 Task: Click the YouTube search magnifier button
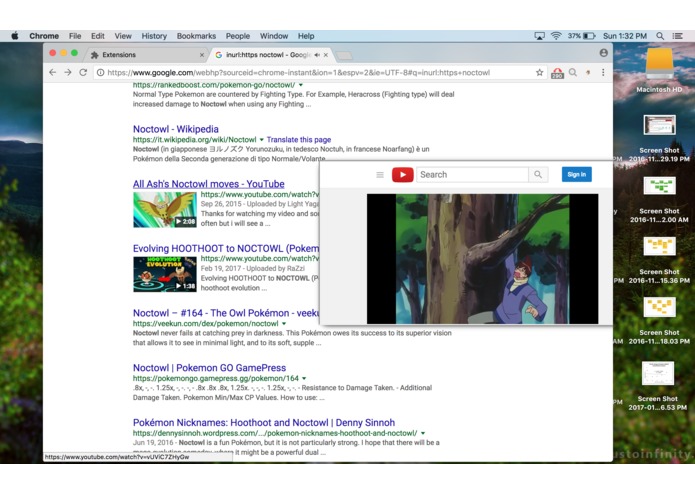click(x=538, y=175)
